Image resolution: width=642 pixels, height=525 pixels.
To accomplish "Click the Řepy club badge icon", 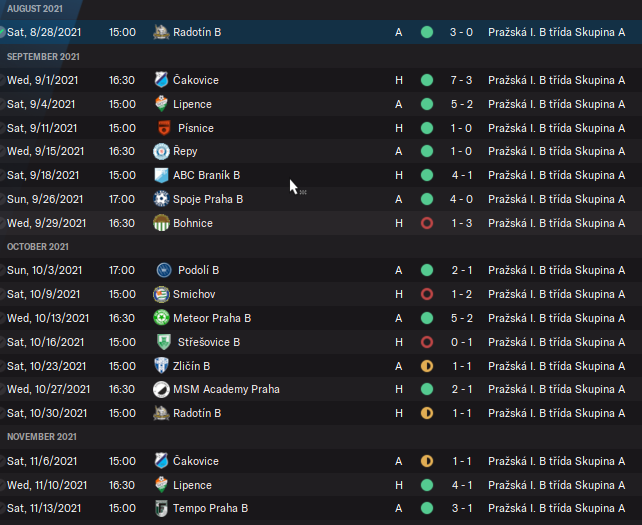I will click(x=162, y=152).
